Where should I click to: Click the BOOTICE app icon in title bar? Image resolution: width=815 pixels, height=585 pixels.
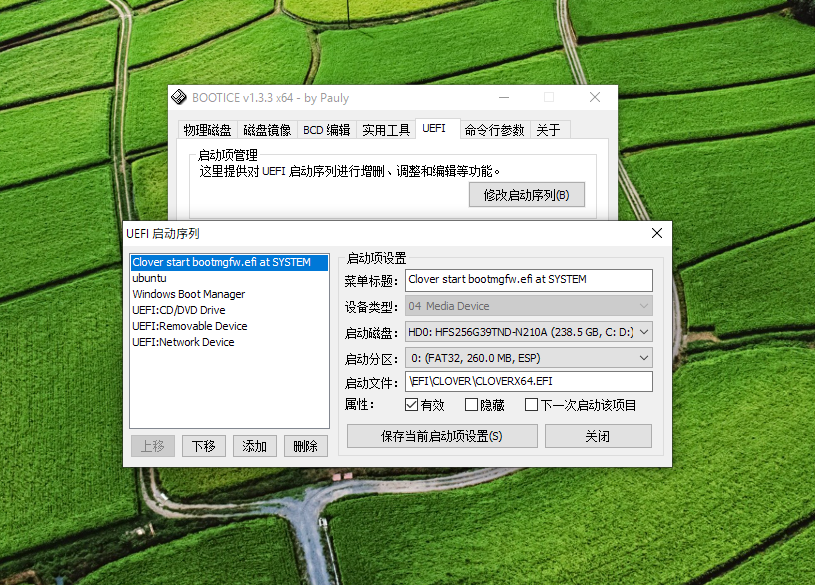(x=179, y=97)
